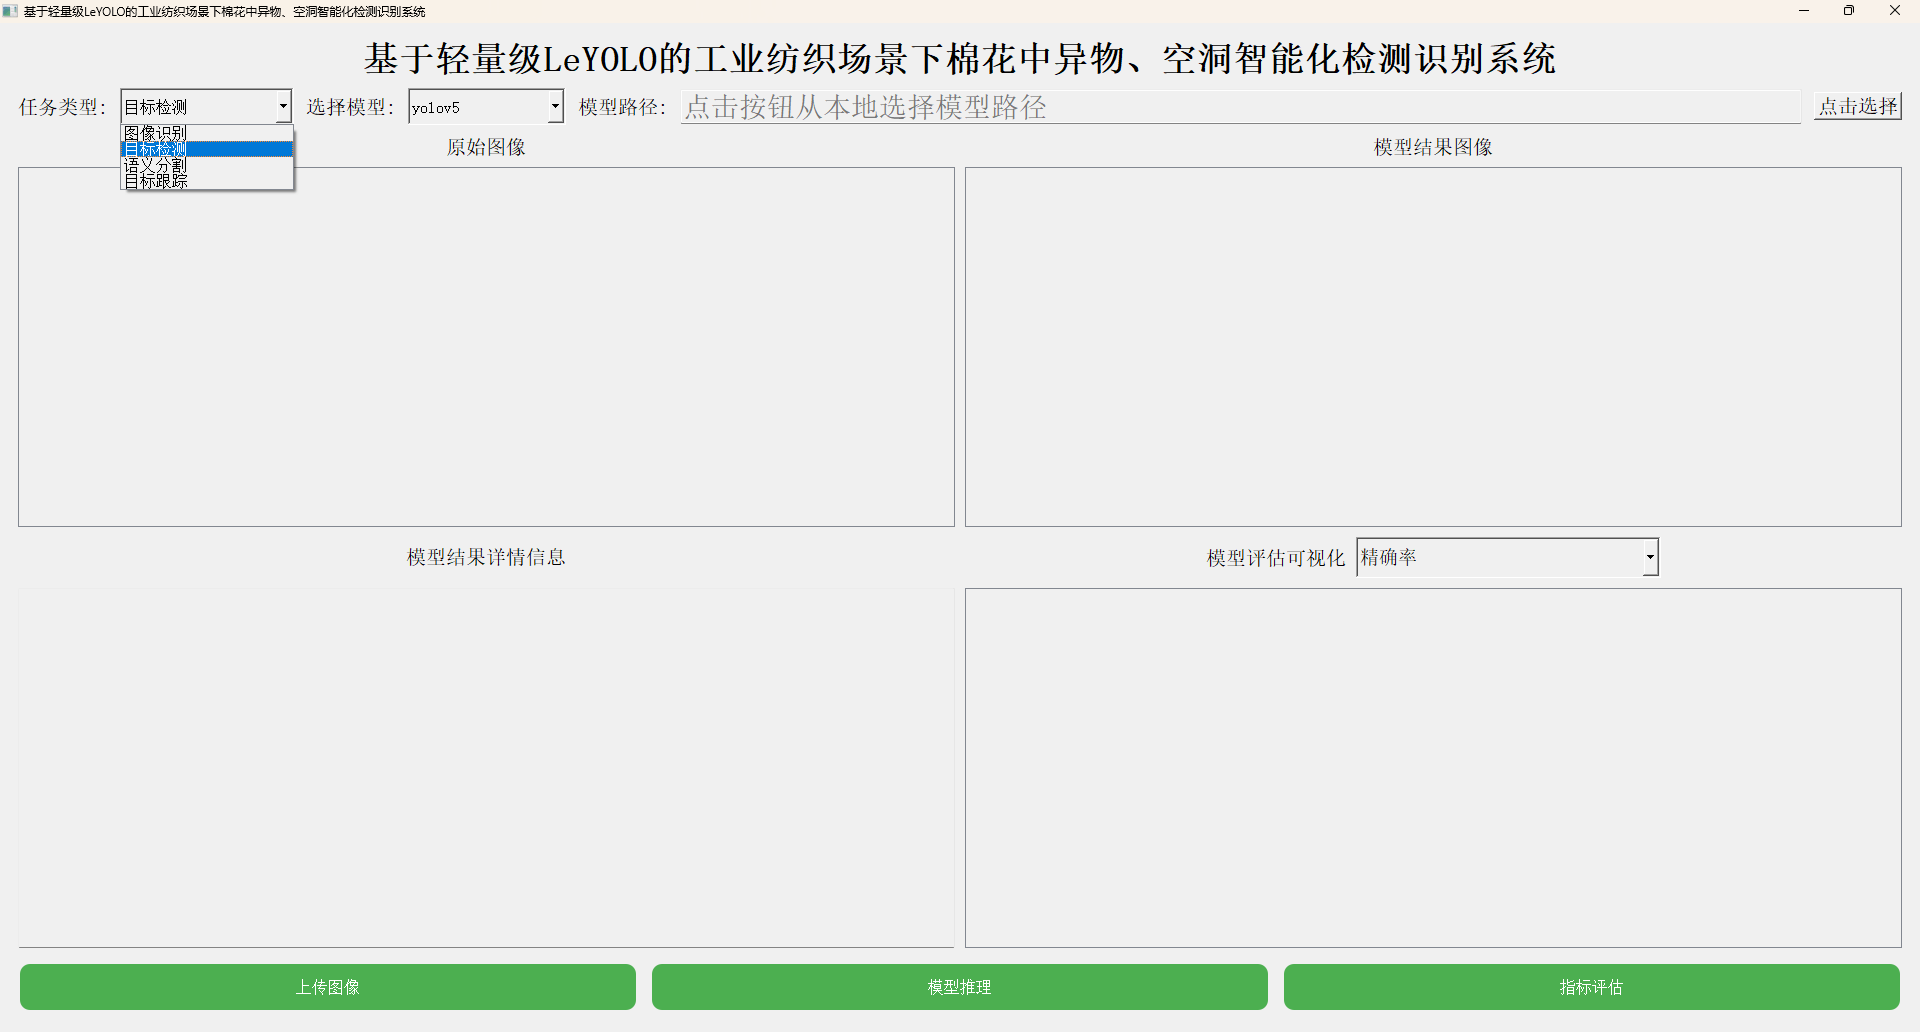Click the 原始图像 label text
Image resolution: width=1920 pixels, height=1032 pixels.
(x=486, y=147)
